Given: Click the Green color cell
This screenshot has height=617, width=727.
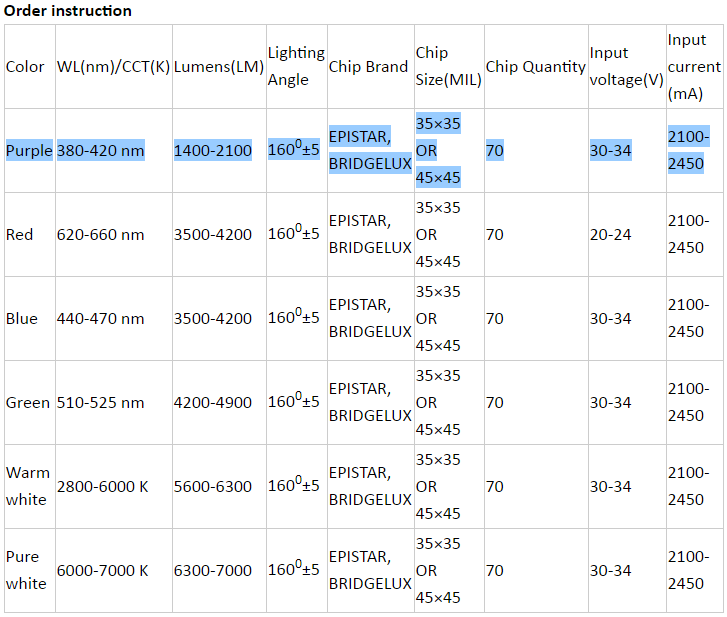Looking at the screenshot, I should point(28,403).
